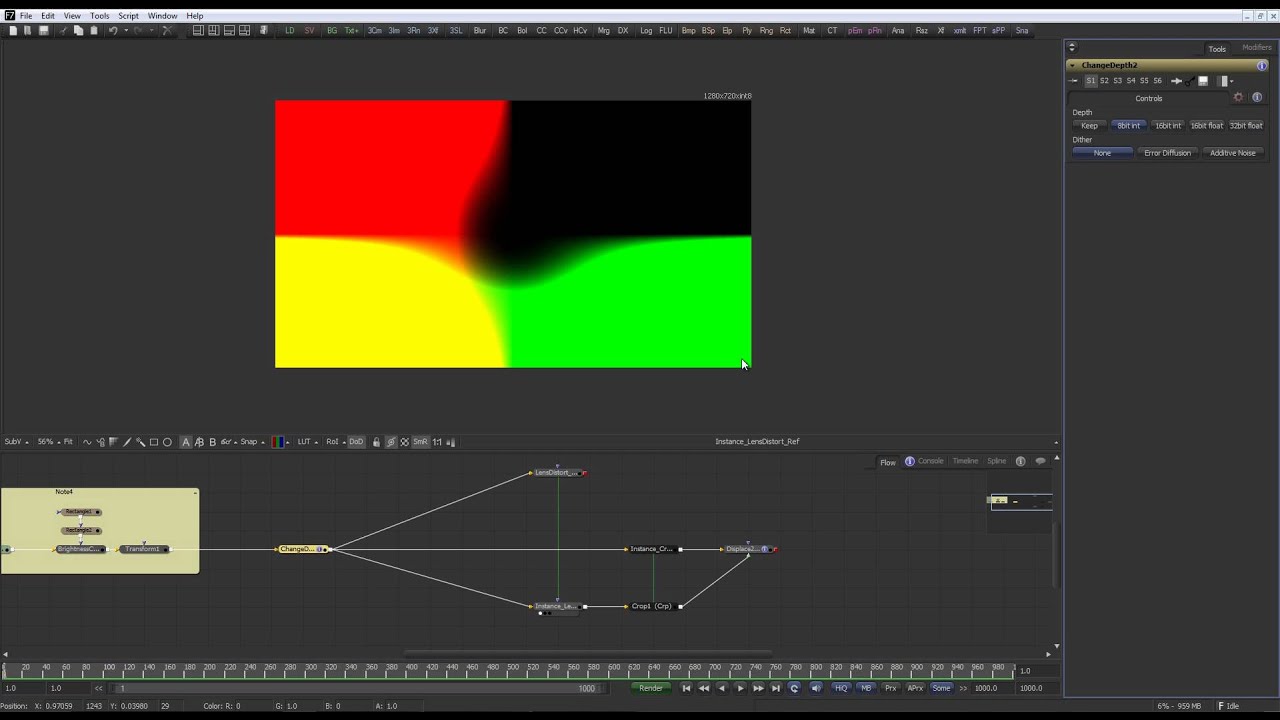This screenshot has width=1280, height=720.
Task: Add a Resize tool via Rsz button
Action: (922, 31)
